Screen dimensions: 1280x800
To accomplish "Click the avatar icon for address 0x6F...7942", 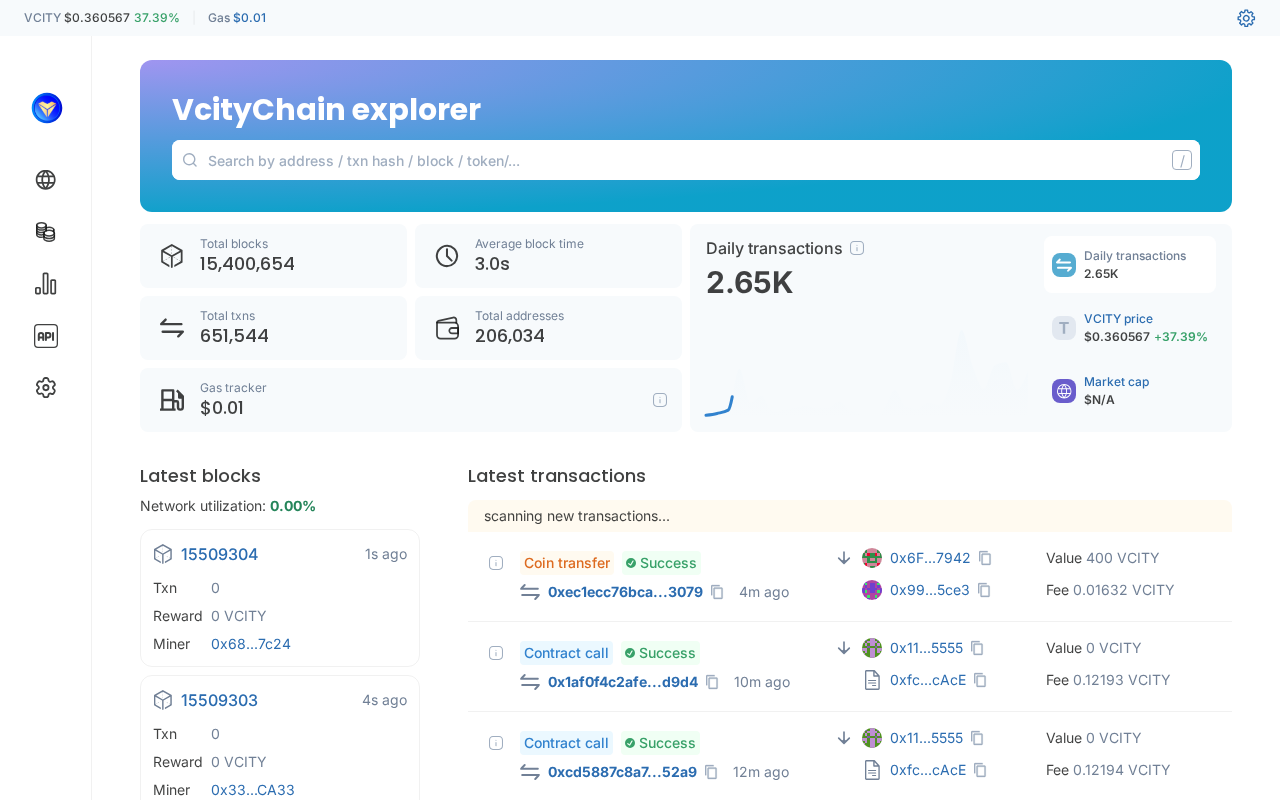I will (x=872, y=558).
